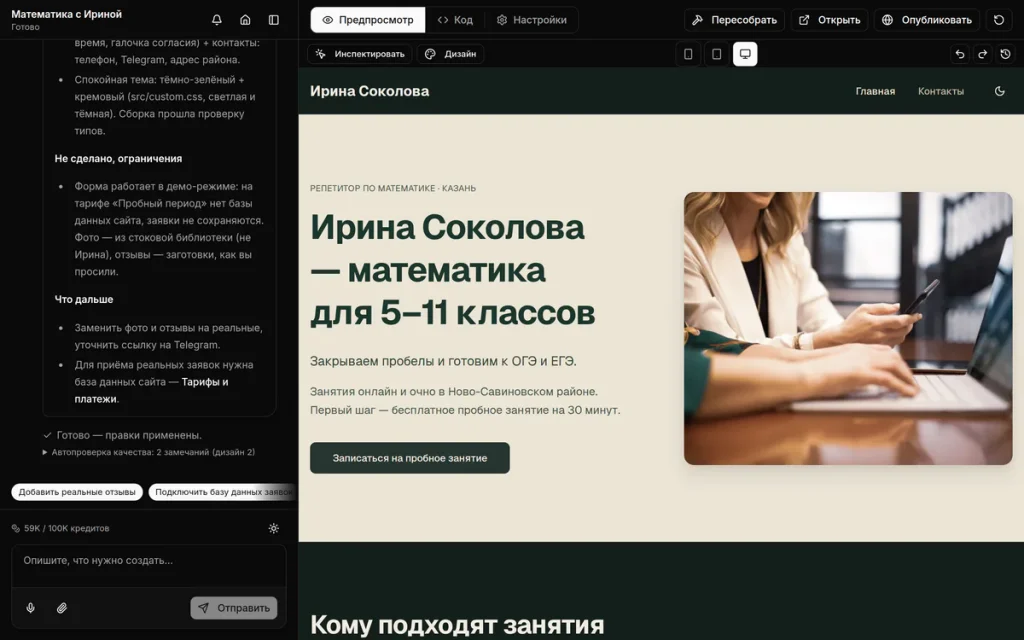Click Главная in site navigation
Image resolution: width=1024 pixels, height=640 pixels.
[875, 91]
